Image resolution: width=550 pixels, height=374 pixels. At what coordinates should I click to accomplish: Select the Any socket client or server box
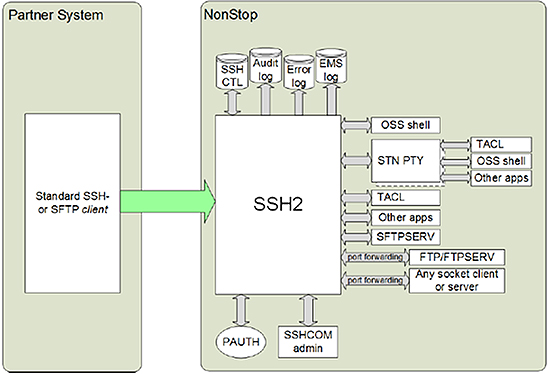[457, 280]
